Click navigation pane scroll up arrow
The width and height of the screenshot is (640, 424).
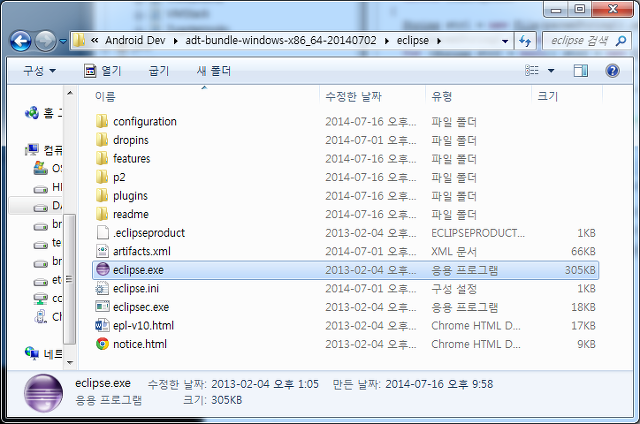click(x=70, y=93)
